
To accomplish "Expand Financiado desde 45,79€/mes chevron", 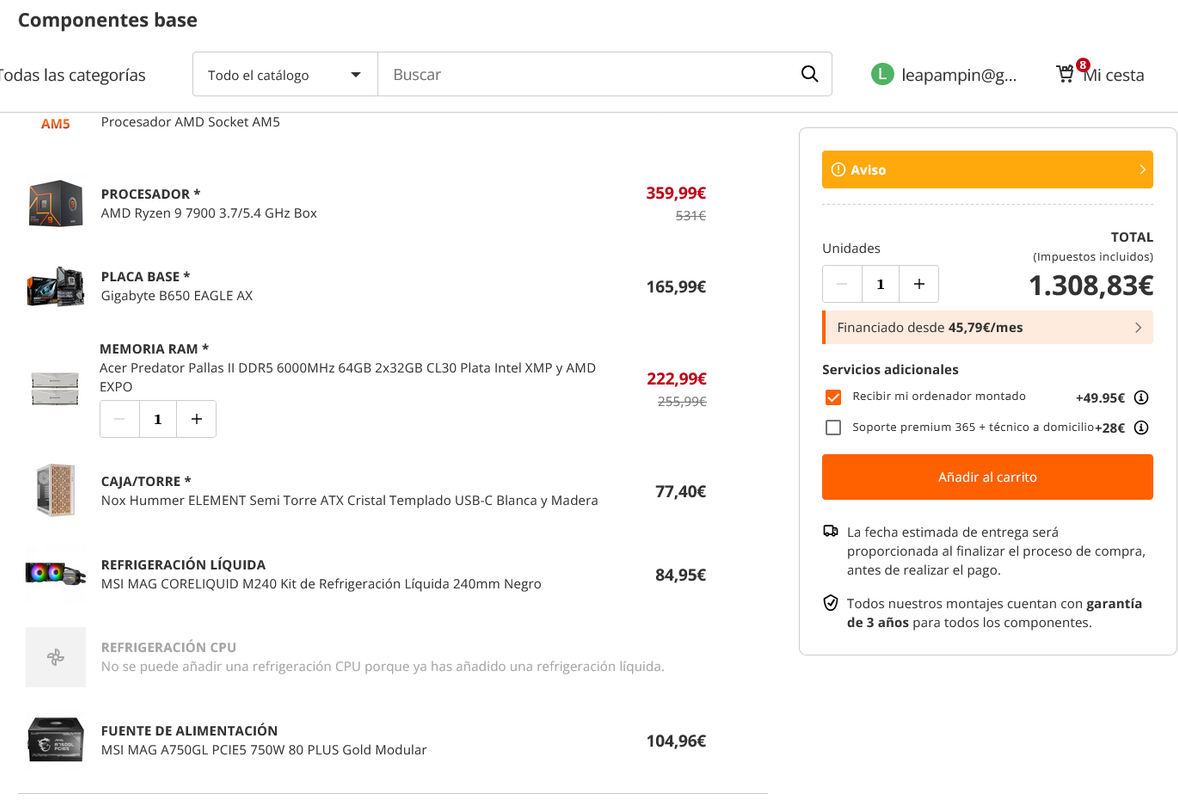I will coord(1138,328).
